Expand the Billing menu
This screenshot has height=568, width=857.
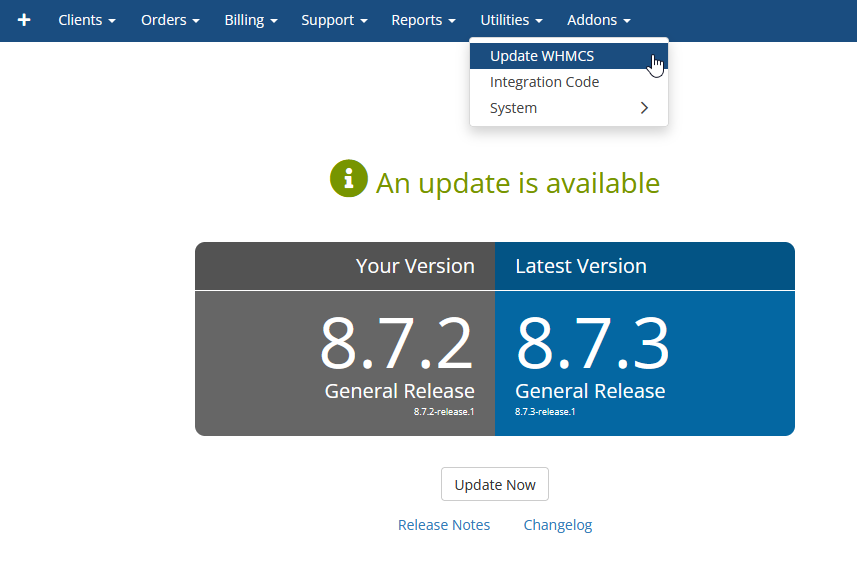point(251,20)
